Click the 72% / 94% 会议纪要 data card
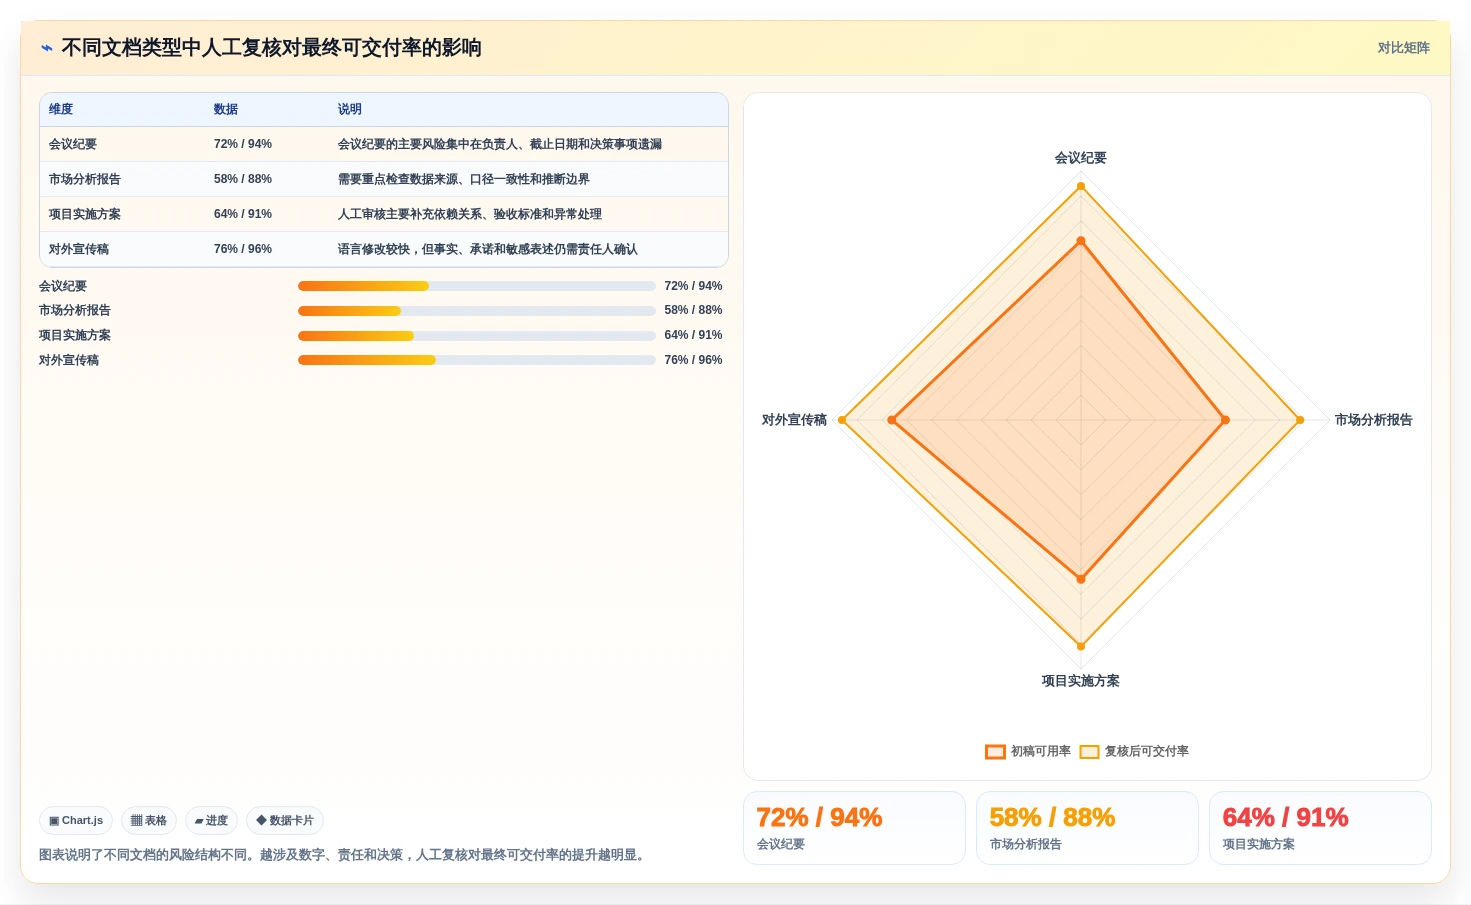Image resolution: width=1471 pixels, height=905 pixels. coord(854,828)
